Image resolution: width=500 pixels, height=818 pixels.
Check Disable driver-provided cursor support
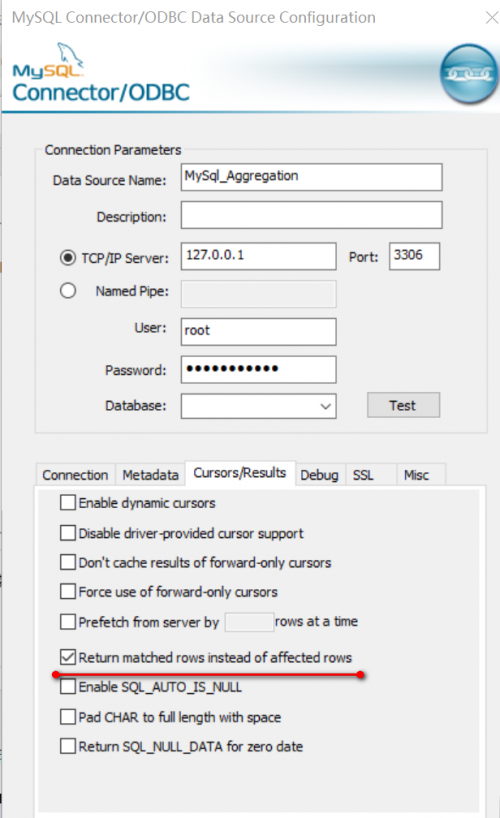click(x=68, y=533)
